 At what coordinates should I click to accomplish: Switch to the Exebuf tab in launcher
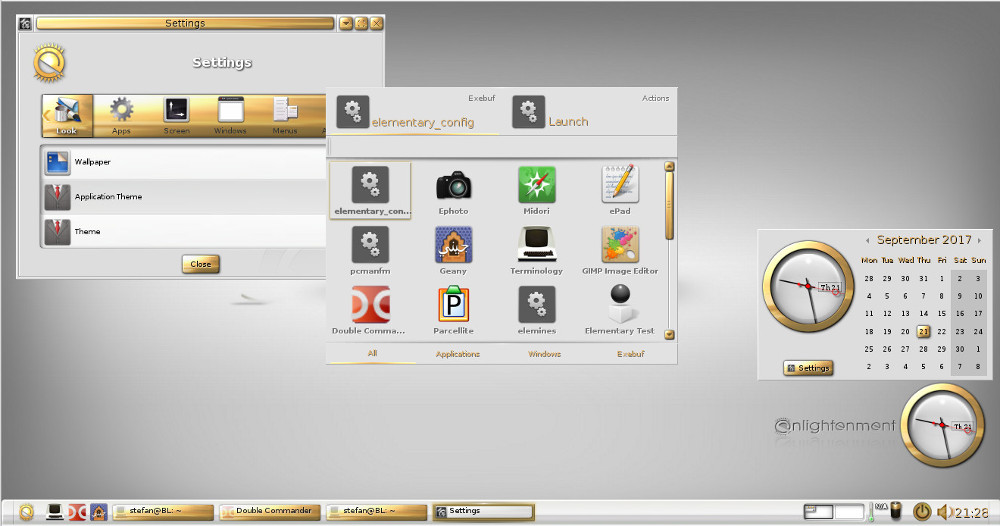tap(630, 354)
